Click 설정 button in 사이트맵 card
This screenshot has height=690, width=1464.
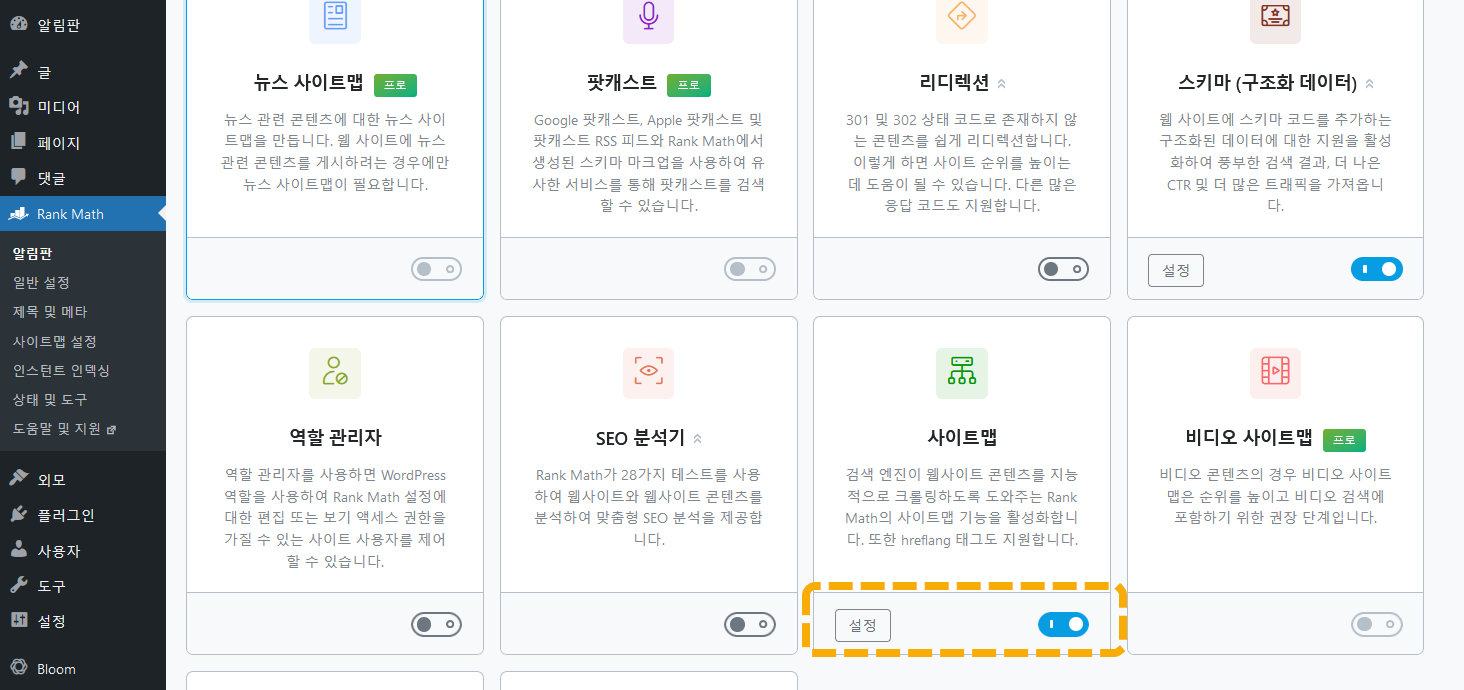[x=863, y=625]
